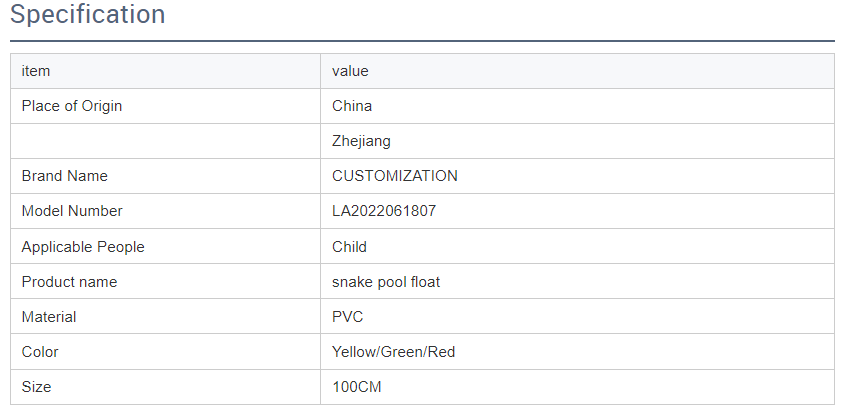Select model number LA2022061807
This screenshot has width=851, height=410.
(384, 211)
